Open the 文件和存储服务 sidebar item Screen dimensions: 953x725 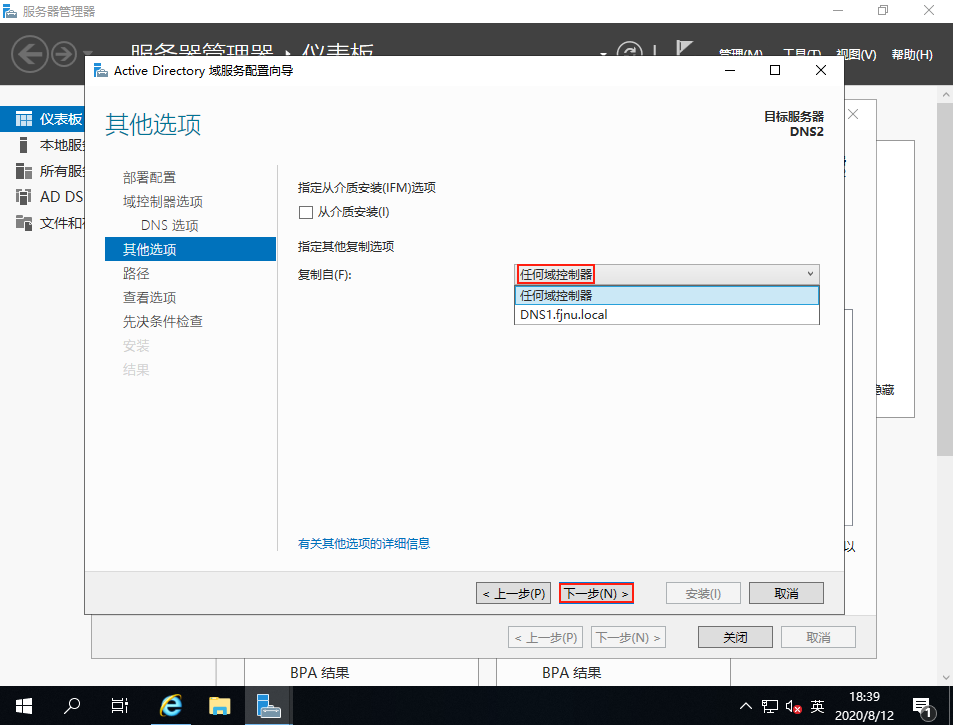tap(43, 223)
